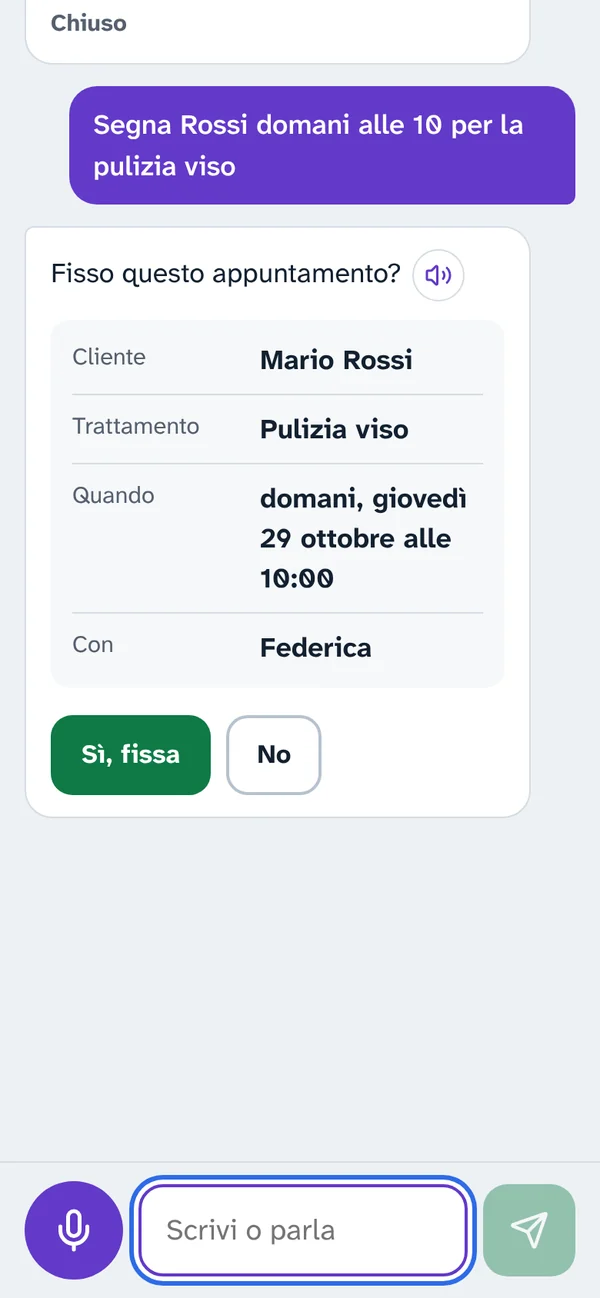The width and height of the screenshot is (600, 1298).
Task: Click the 10:00 appointment time
Action: [297, 578]
